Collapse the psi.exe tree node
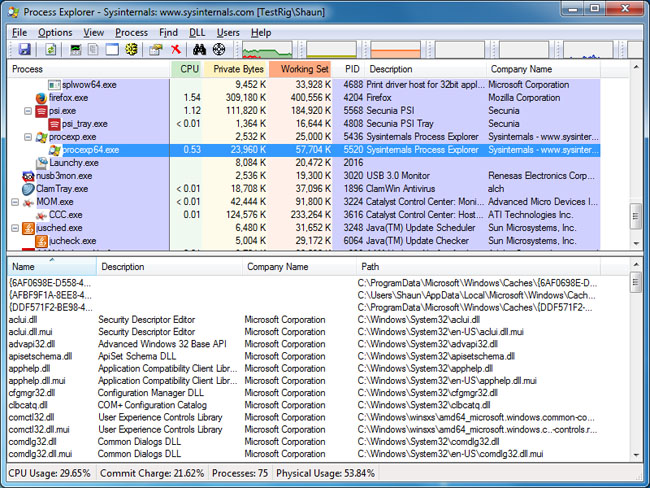Image resolution: width=650 pixels, height=488 pixels. point(28,111)
